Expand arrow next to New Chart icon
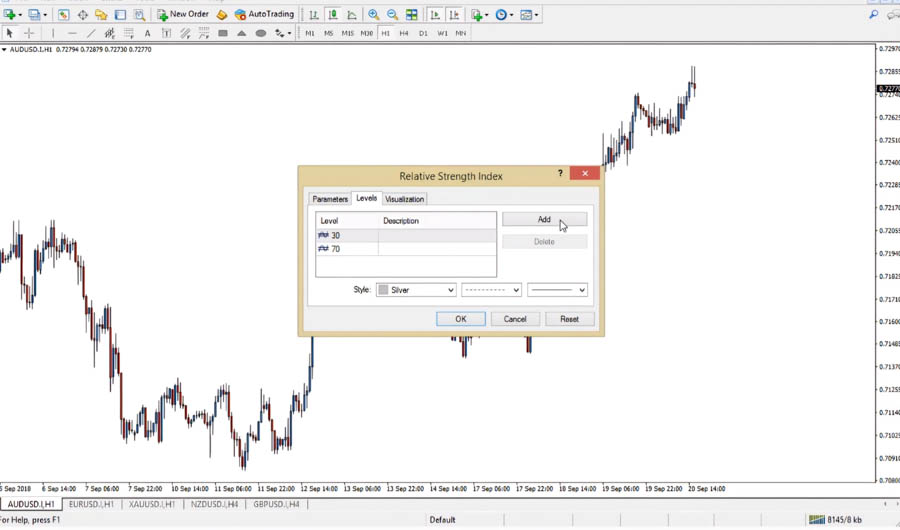 20,14
